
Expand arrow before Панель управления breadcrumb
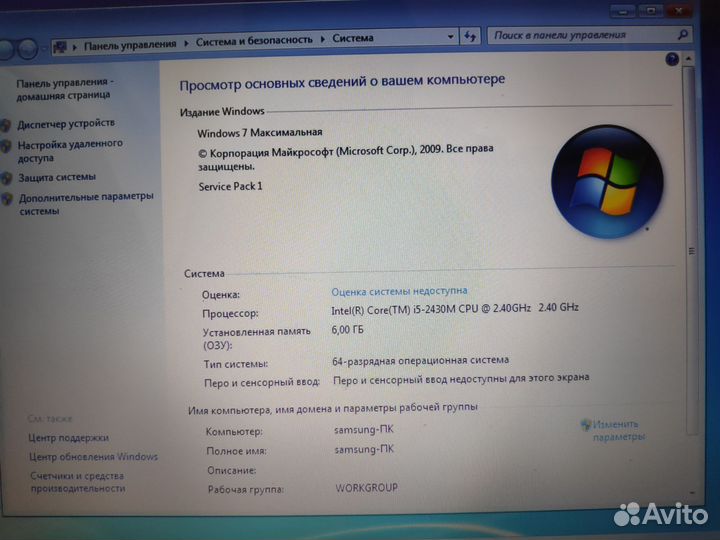[75, 47]
